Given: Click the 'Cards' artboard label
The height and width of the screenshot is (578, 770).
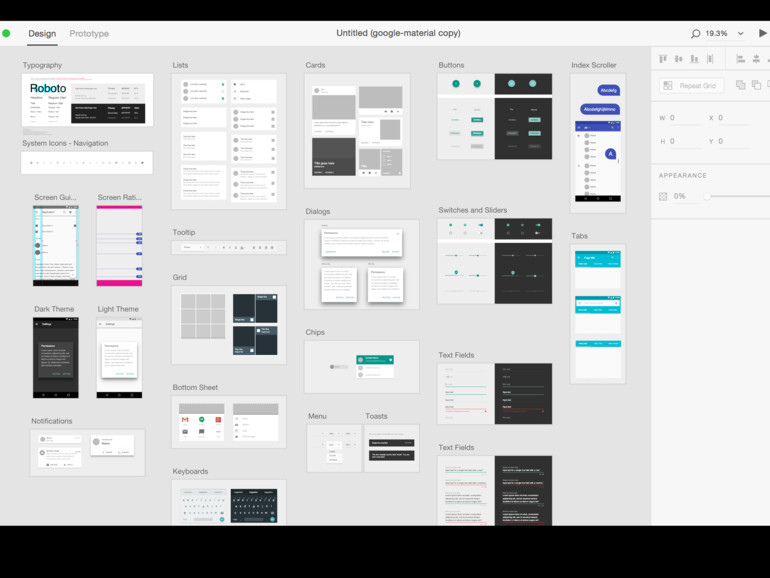Looking at the screenshot, I should pos(315,65).
